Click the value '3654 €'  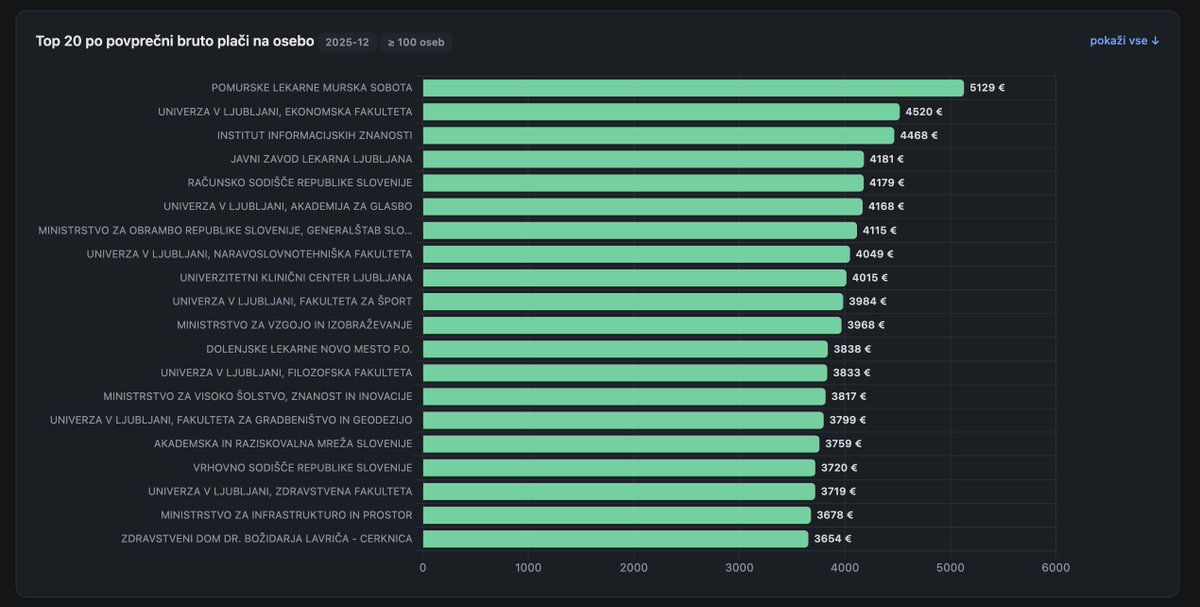click(833, 539)
